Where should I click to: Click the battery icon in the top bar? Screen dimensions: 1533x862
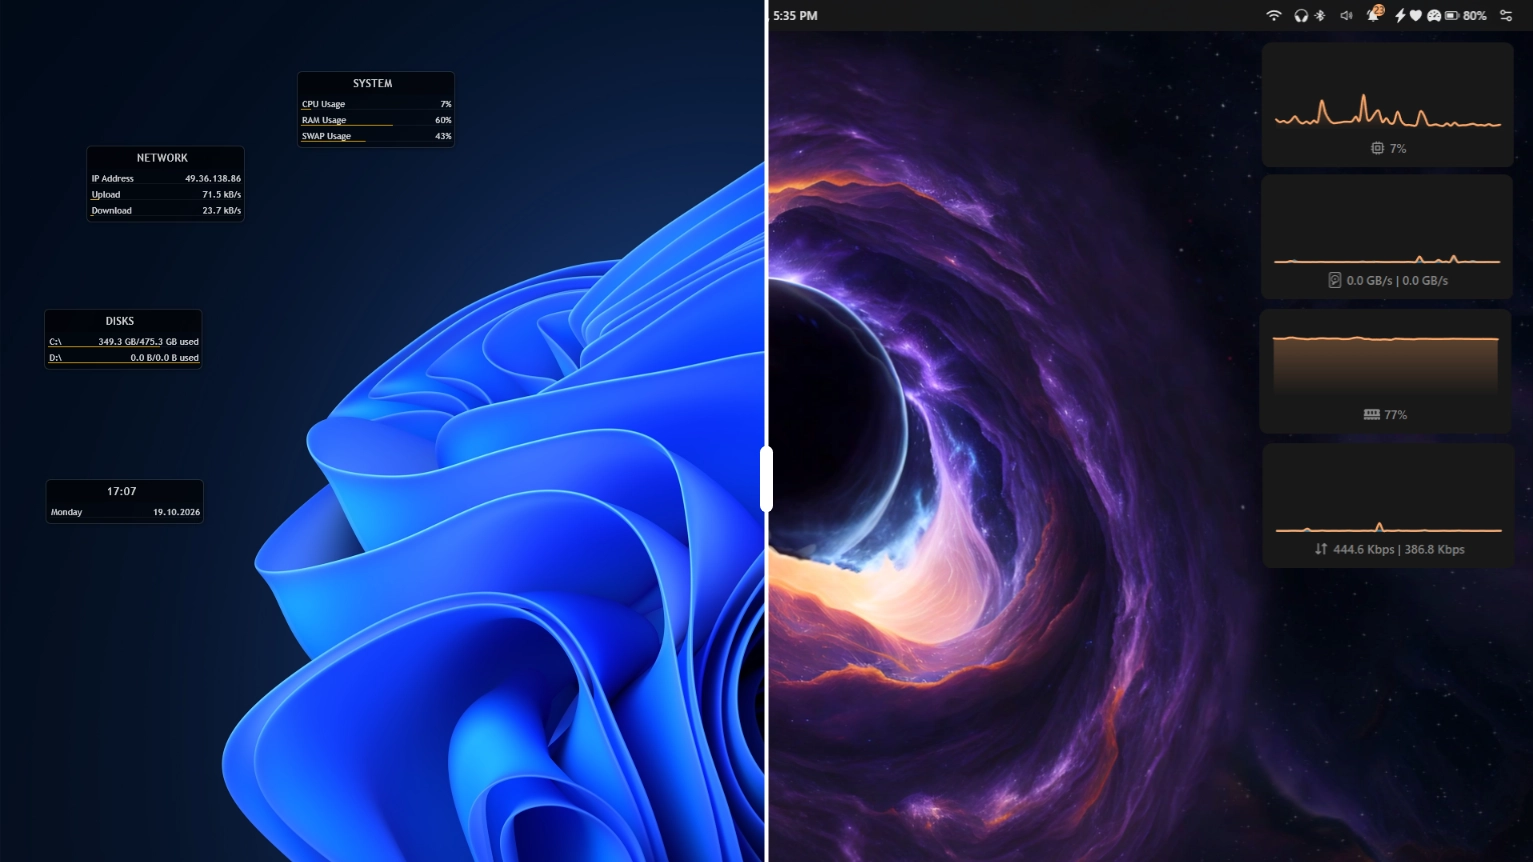(x=1451, y=15)
